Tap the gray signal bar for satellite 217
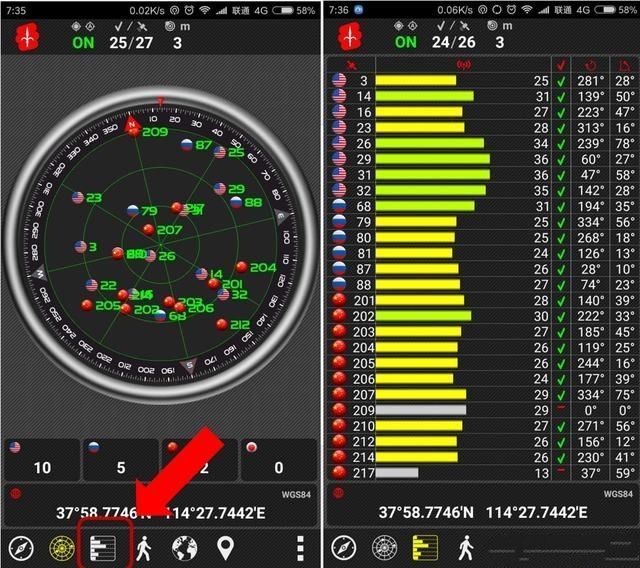This screenshot has height=568, width=640. click(398, 472)
